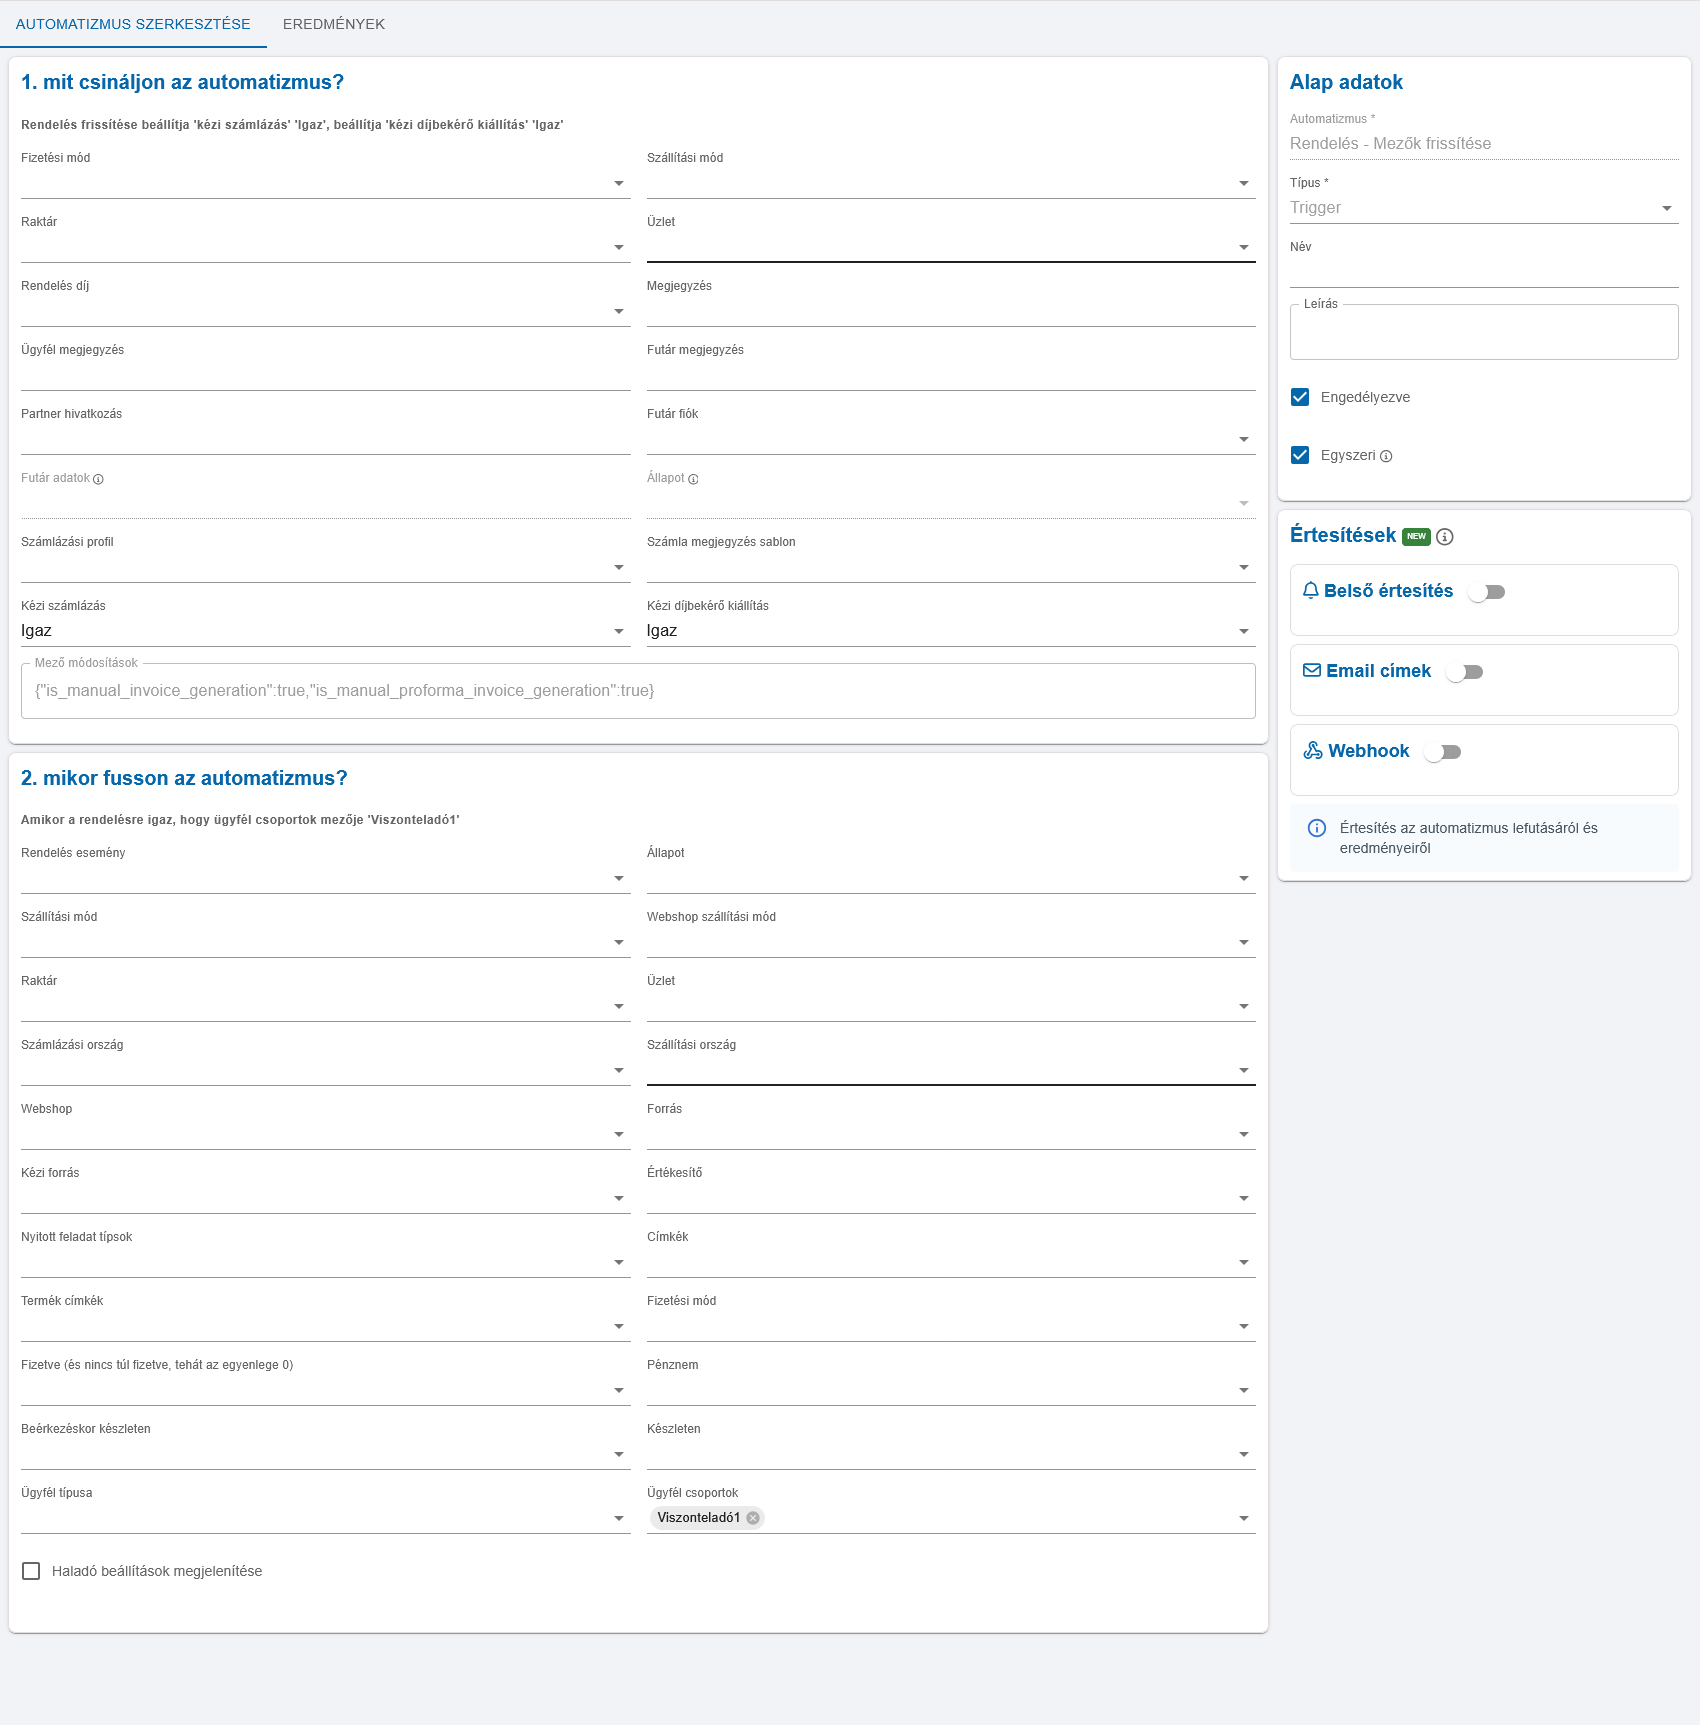Image resolution: width=1700 pixels, height=1725 pixels.
Task: Click the Leírás text area
Action: 1484,332
